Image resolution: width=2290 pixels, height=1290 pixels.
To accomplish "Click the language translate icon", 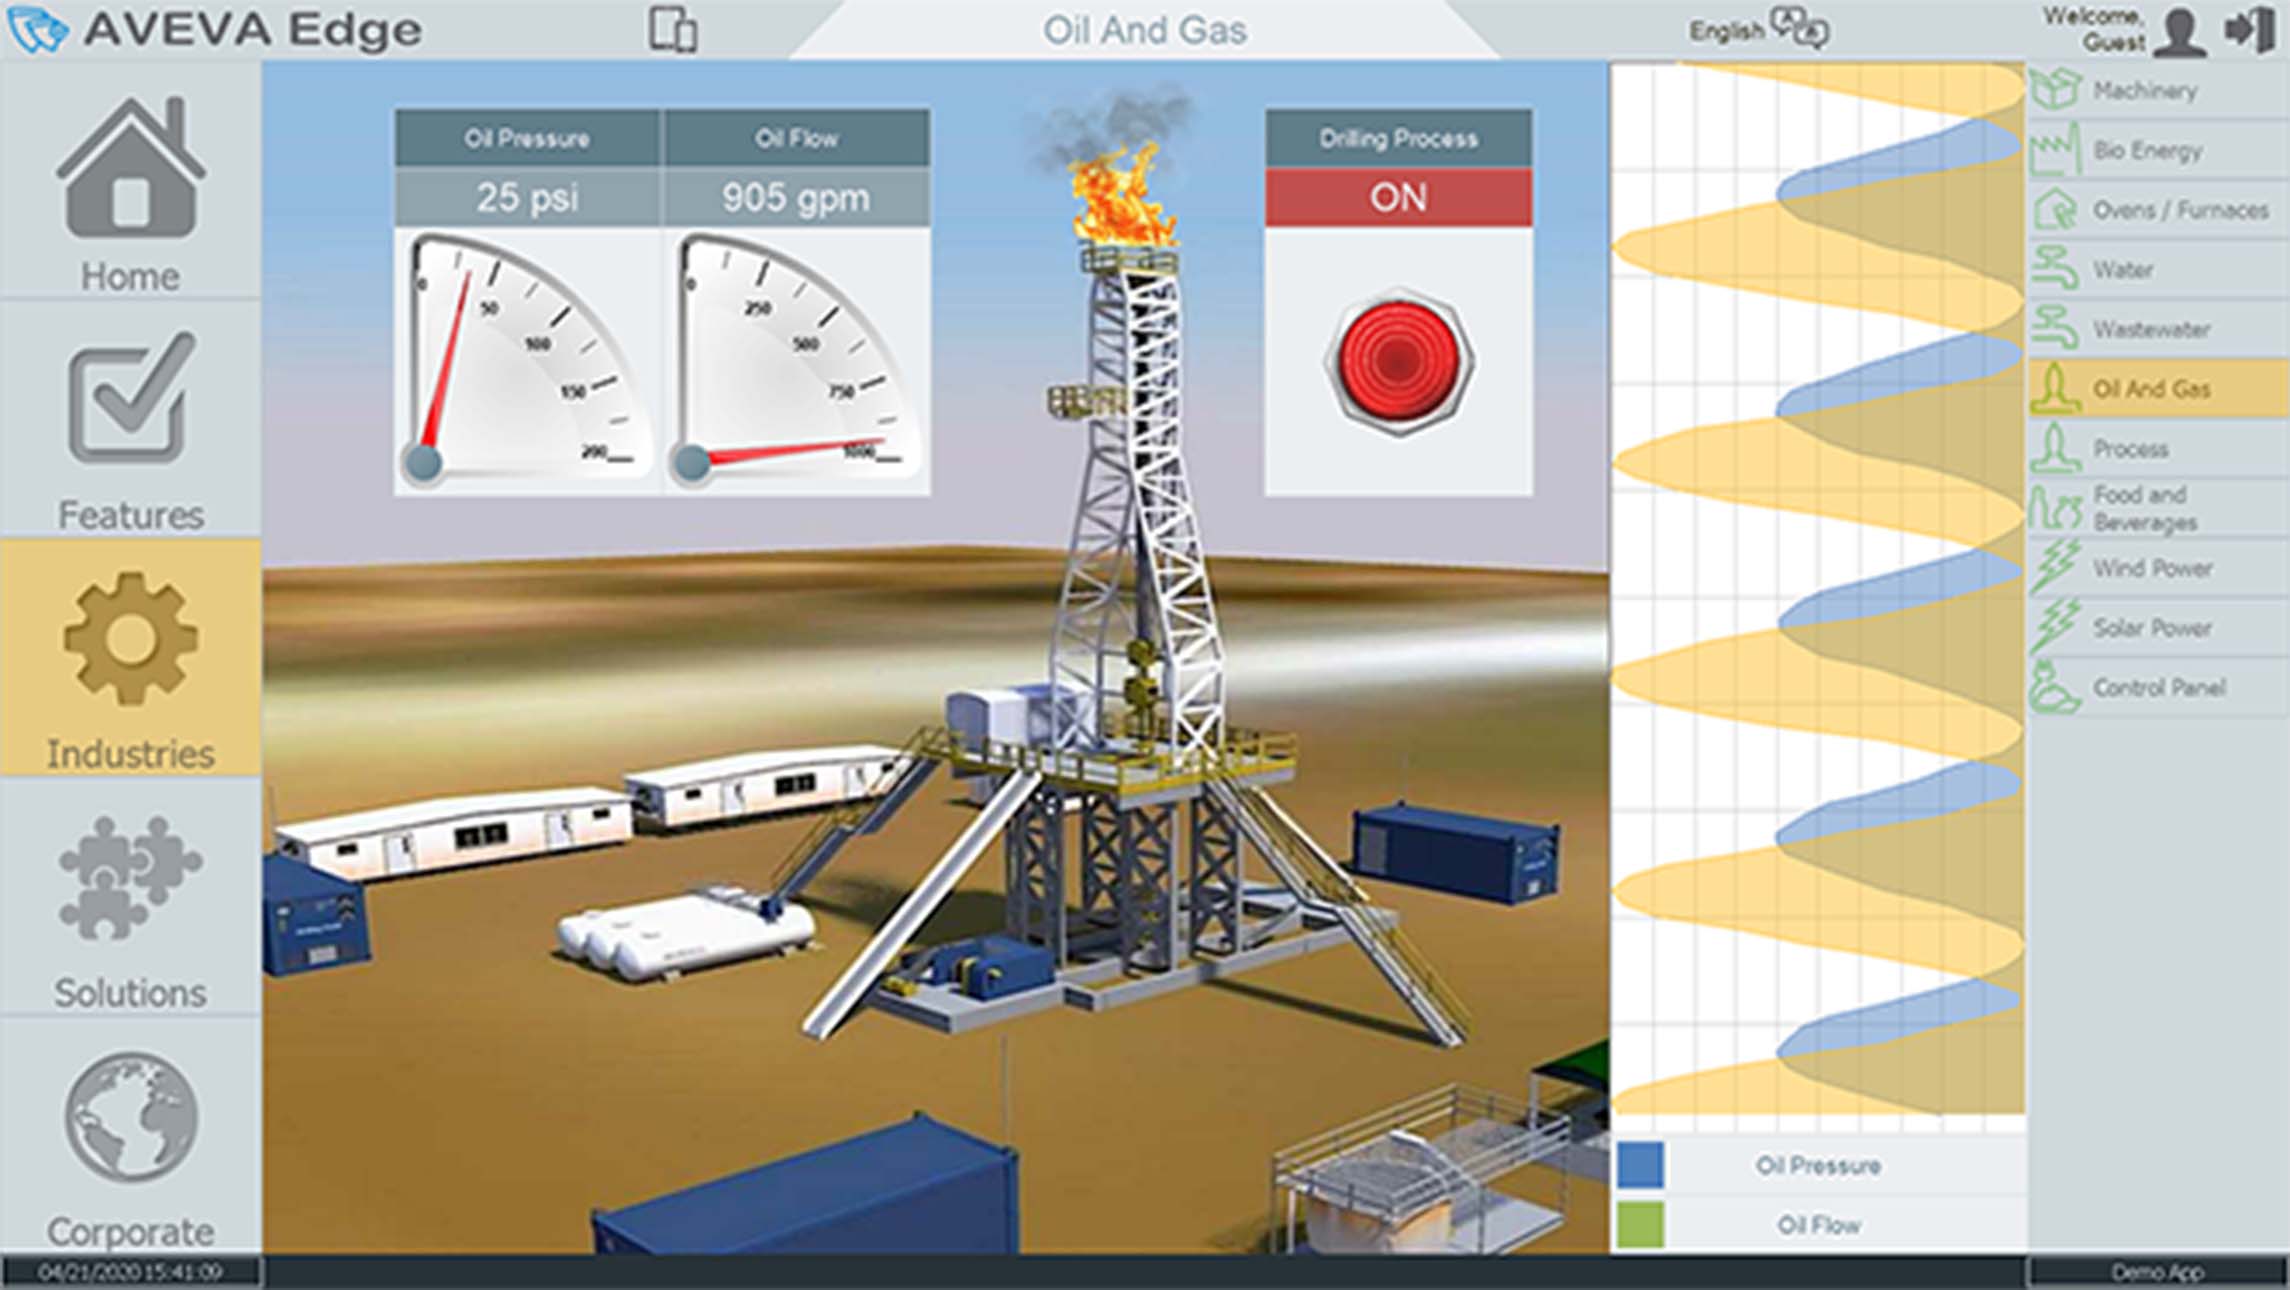I will [x=1800, y=28].
